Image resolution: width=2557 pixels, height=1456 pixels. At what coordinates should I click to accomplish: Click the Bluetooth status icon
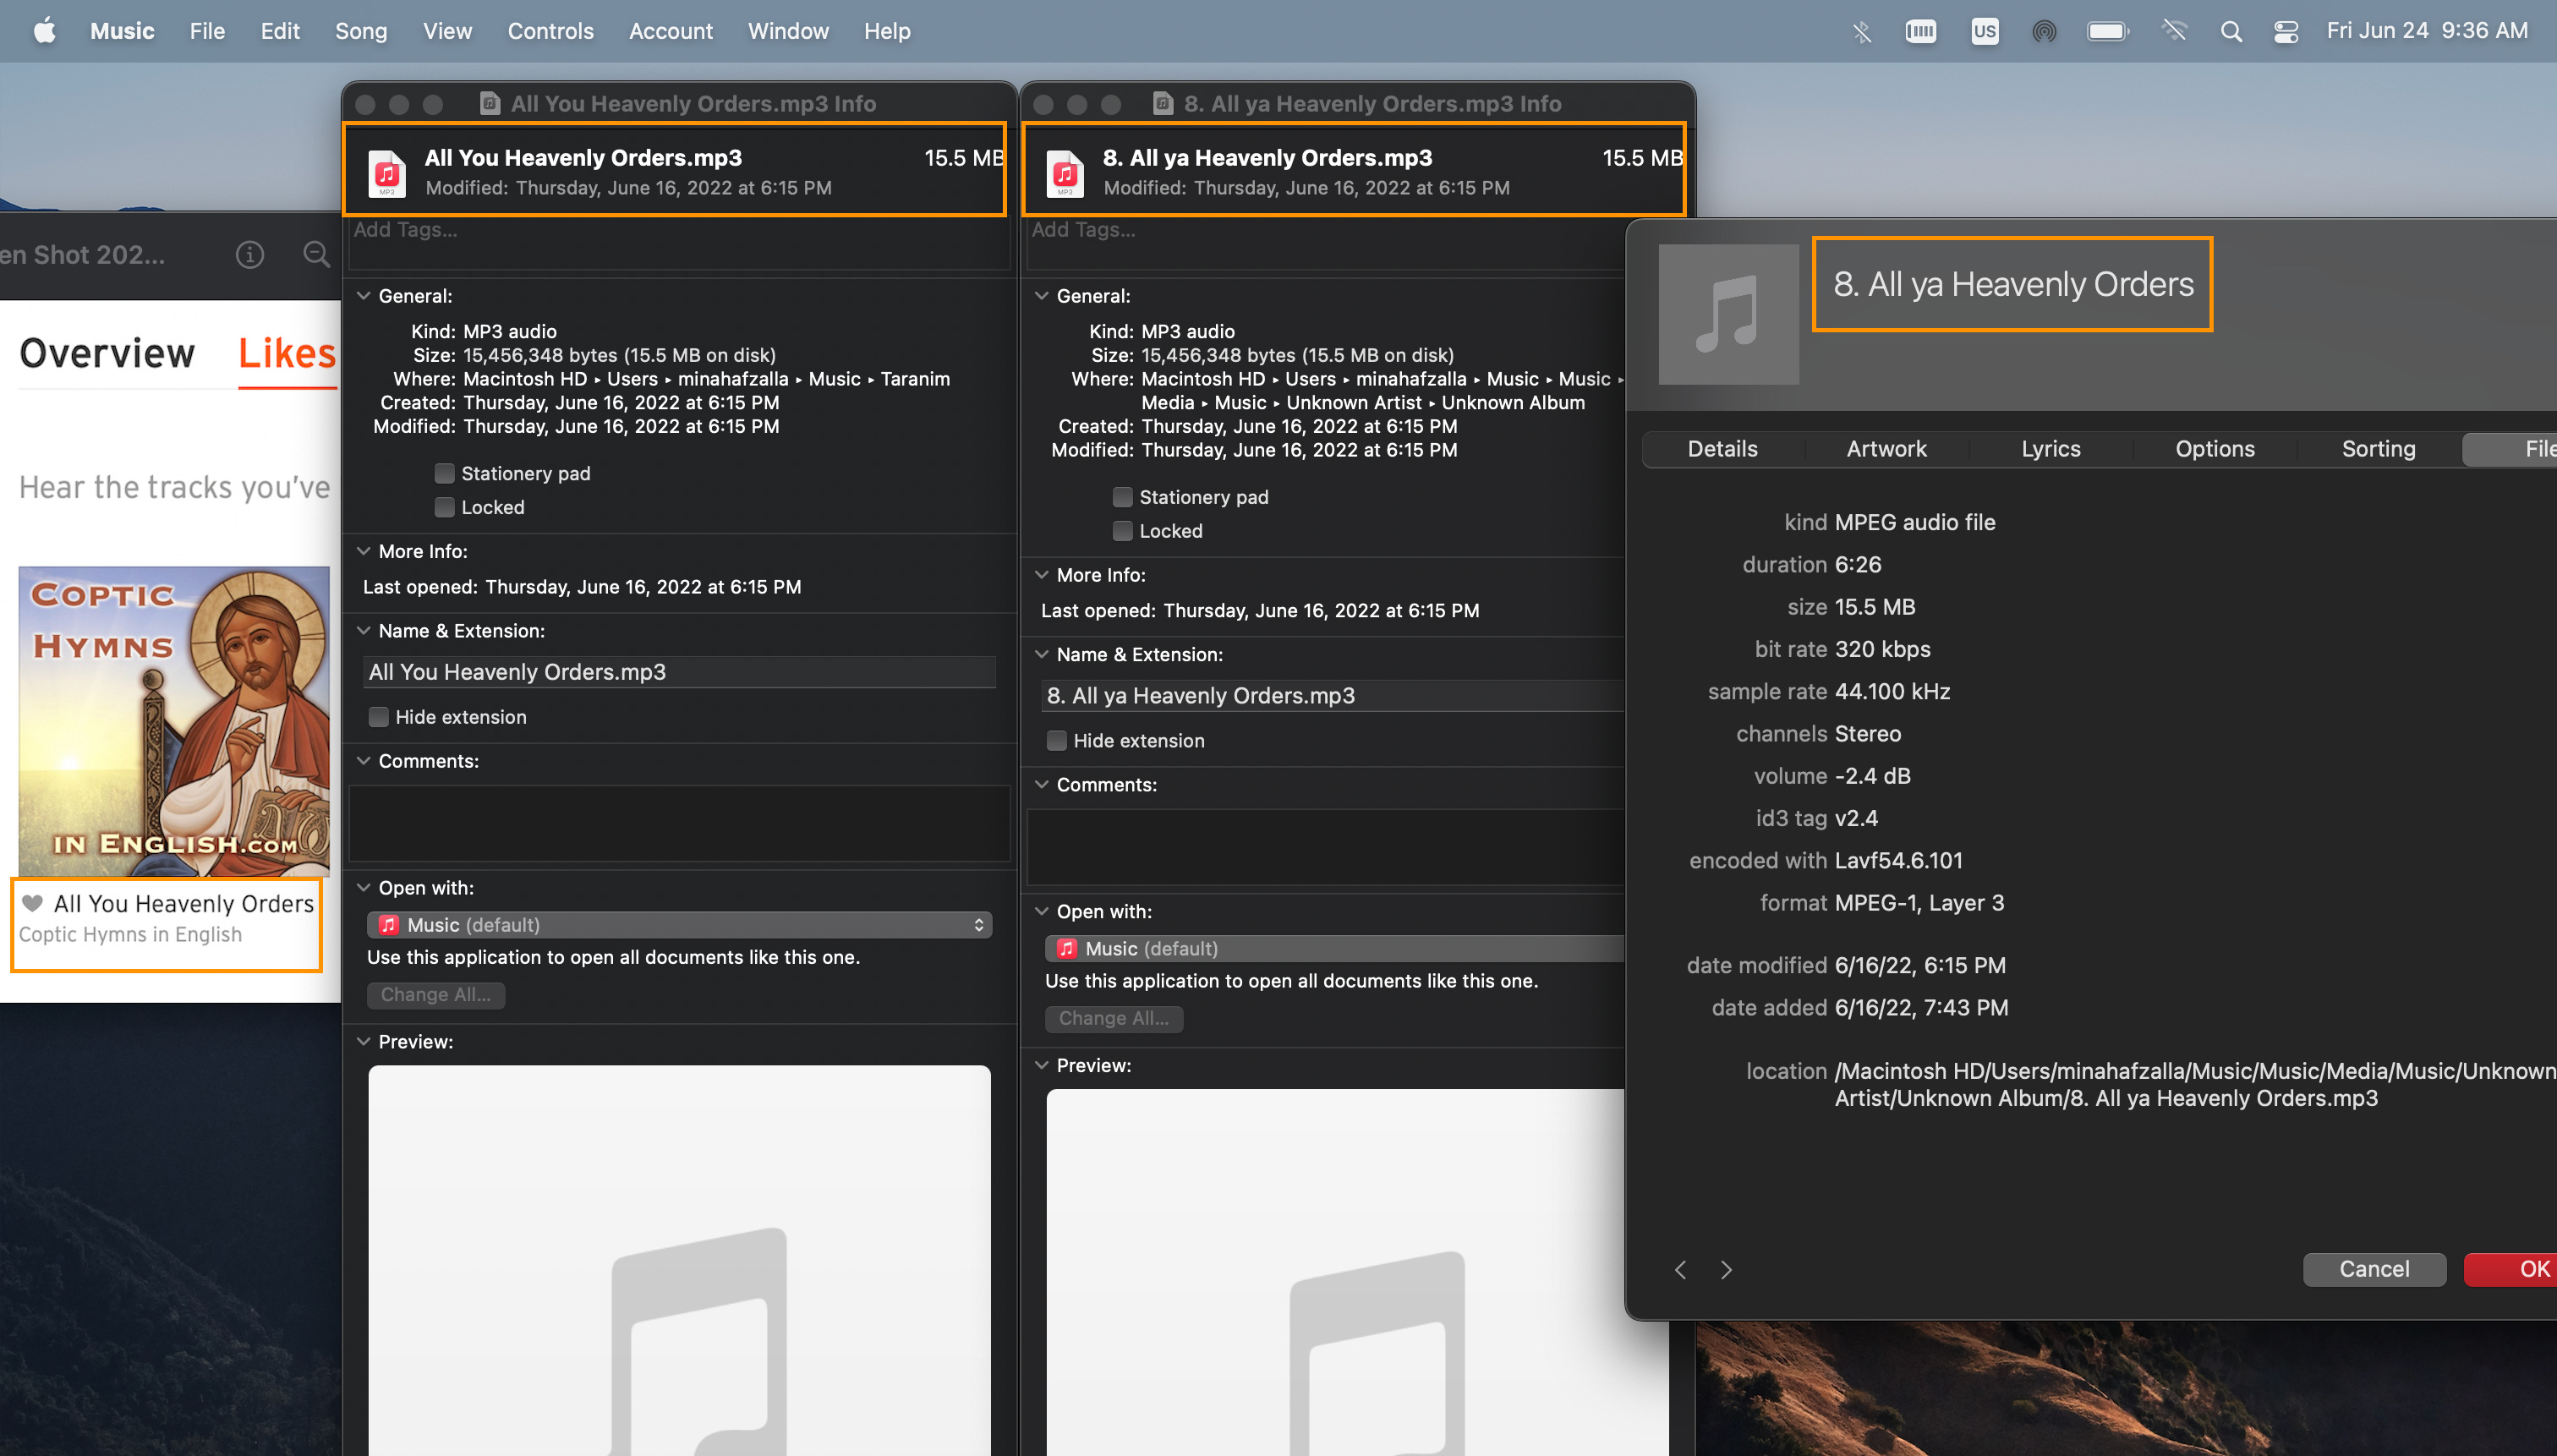[1861, 31]
